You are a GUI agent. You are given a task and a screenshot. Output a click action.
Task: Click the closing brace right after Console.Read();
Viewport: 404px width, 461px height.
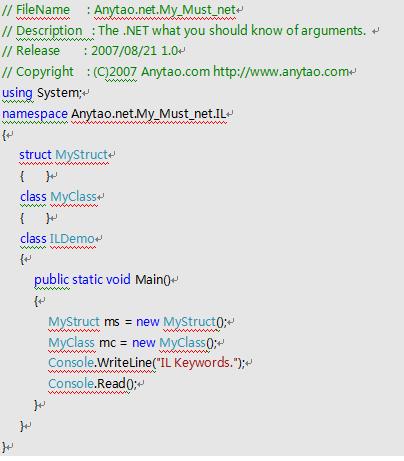click(x=36, y=405)
